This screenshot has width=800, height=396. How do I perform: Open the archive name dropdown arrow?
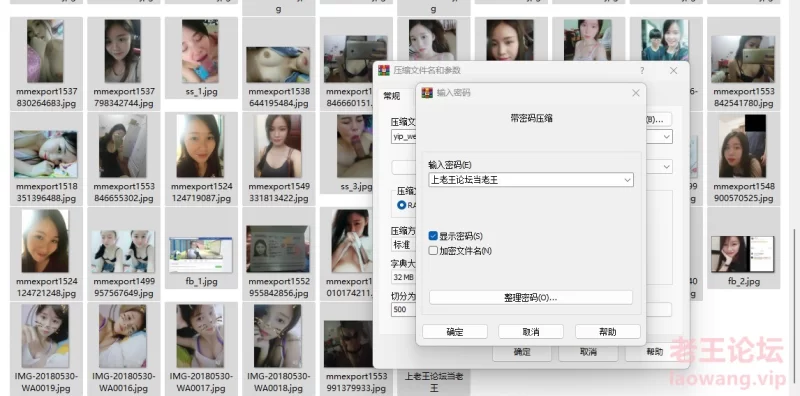(666, 137)
